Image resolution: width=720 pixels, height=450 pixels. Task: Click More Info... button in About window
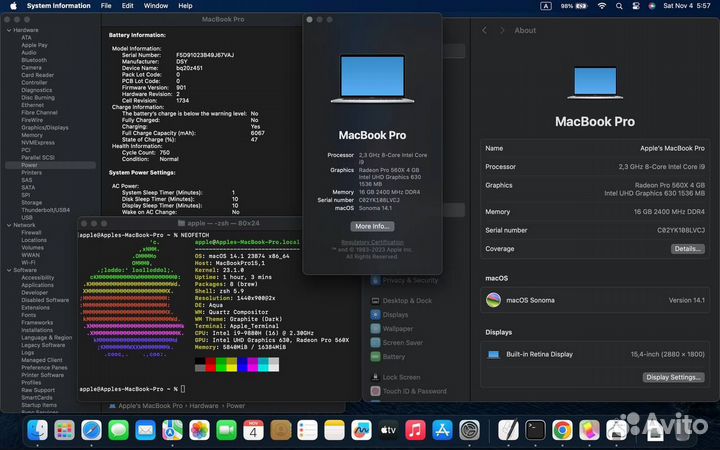point(372,226)
